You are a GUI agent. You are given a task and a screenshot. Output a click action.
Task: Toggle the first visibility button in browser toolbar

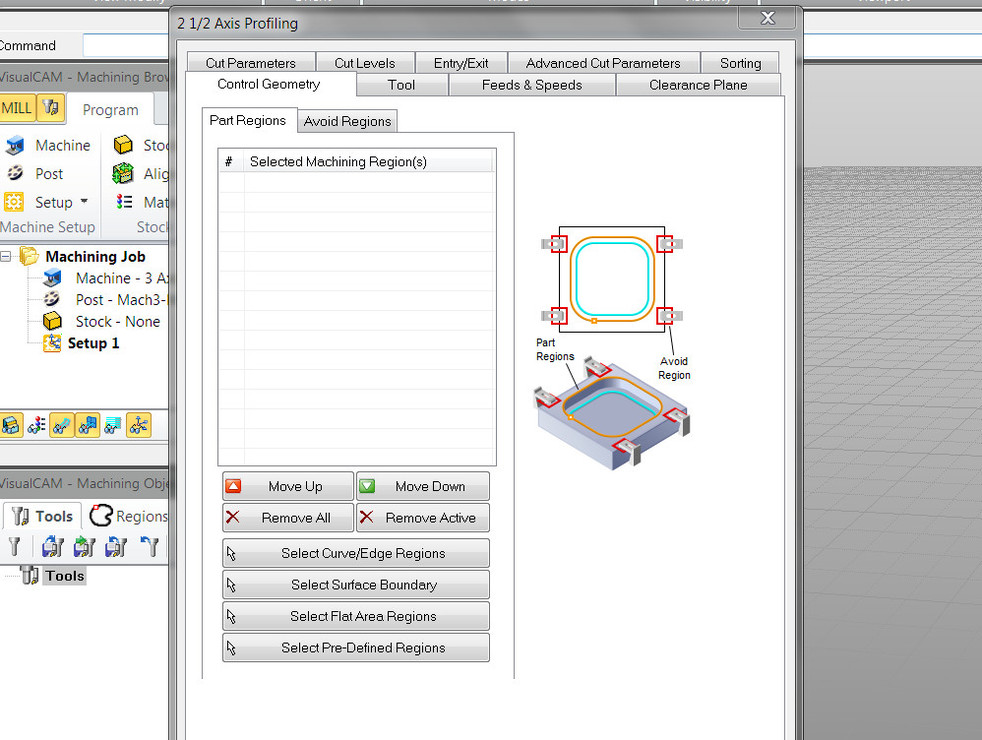tap(11, 425)
